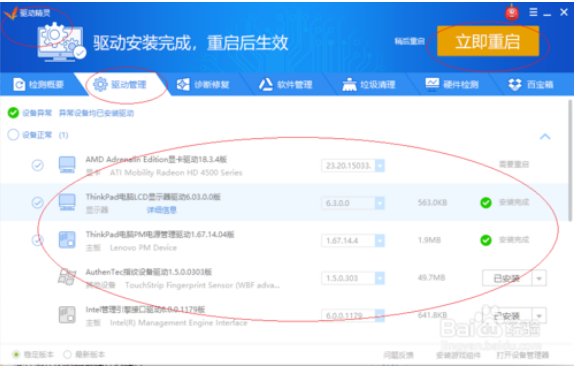
Task: Click the vertical scrollbar of driver list
Action: coord(571,161)
